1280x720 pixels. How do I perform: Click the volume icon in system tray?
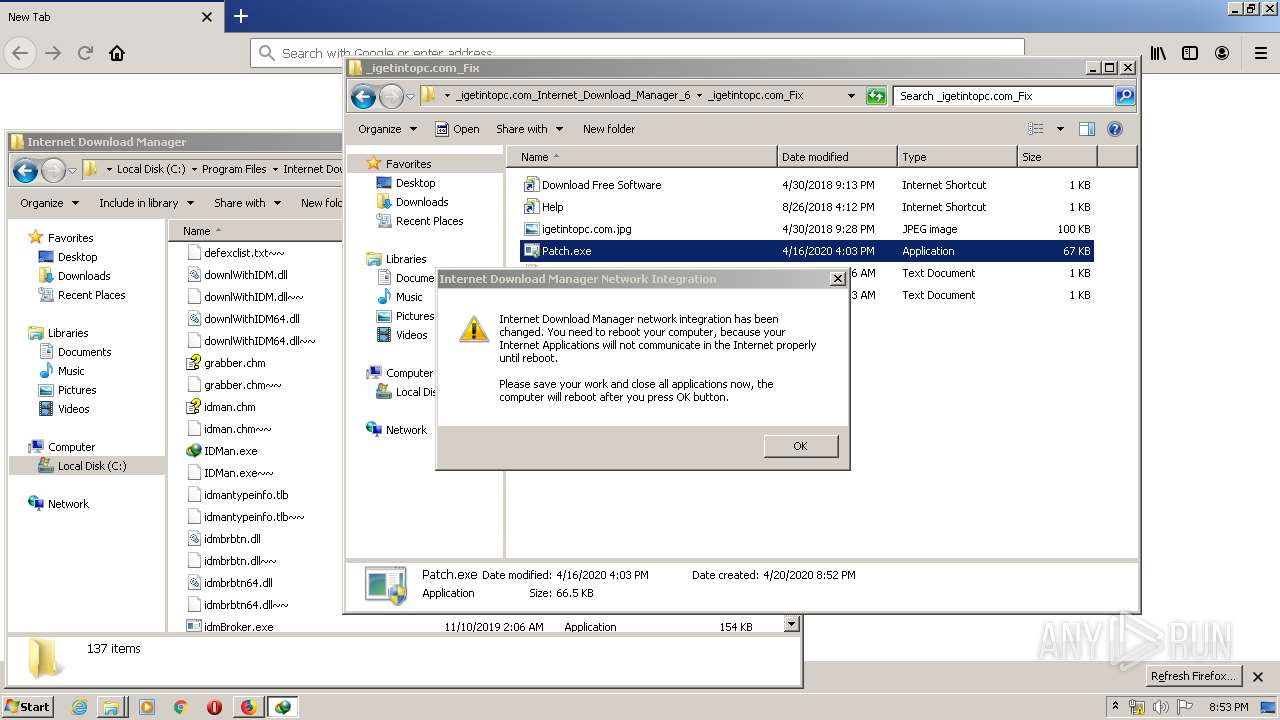pyautogui.click(x=1160, y=707)
